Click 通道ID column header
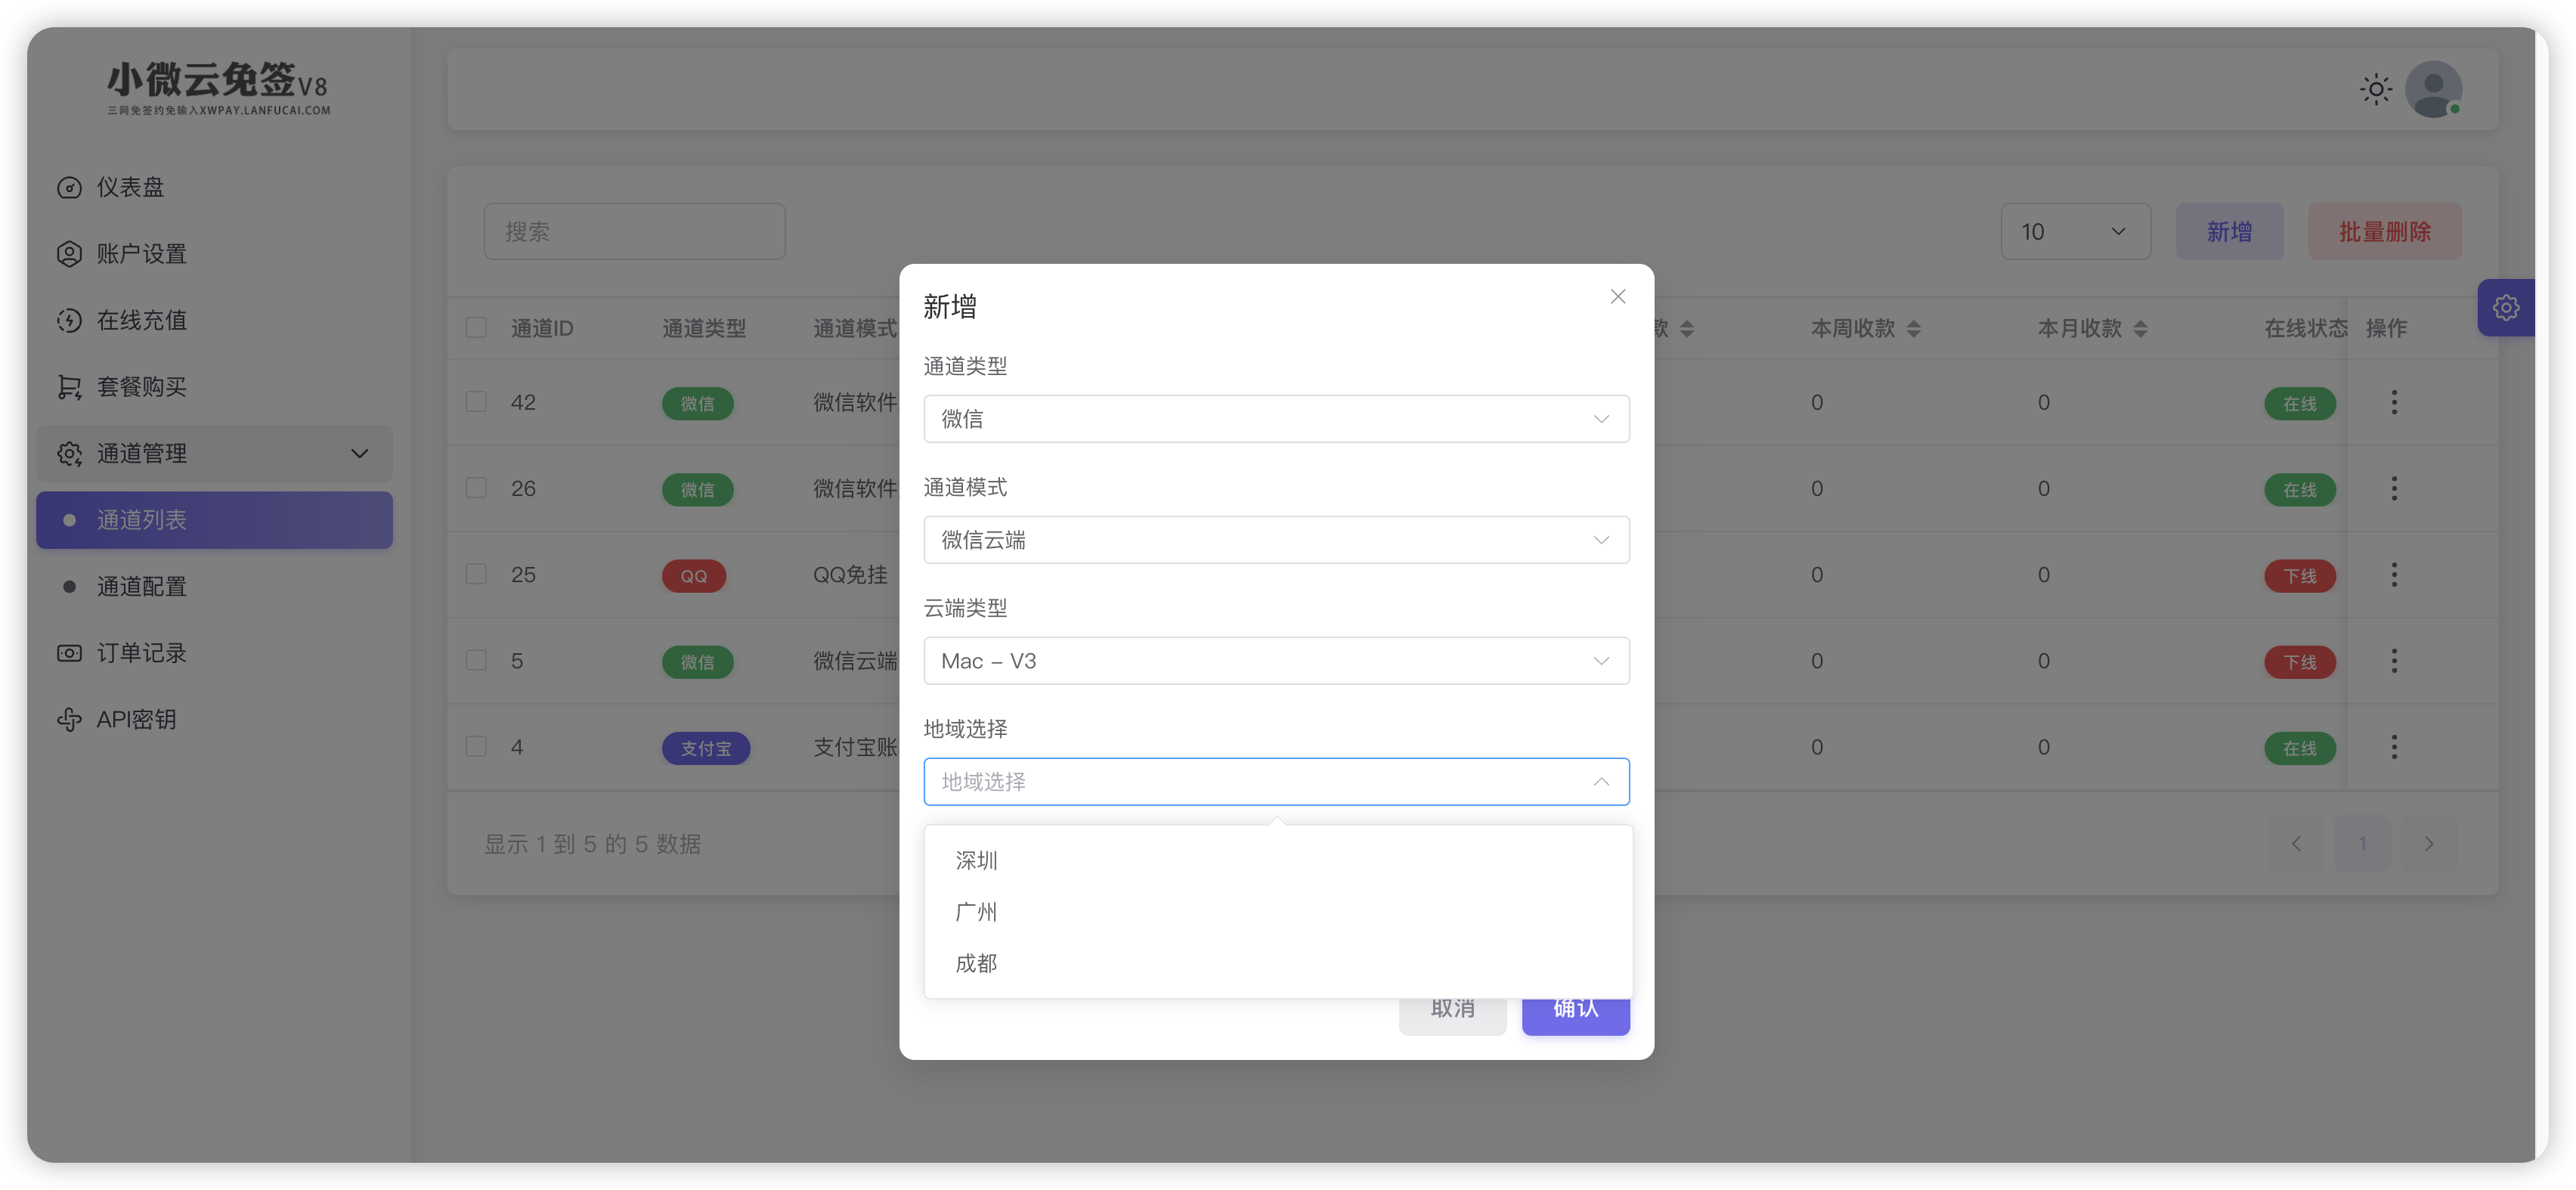This screenshot has height=1190, width=2576. pyautogui.click(x=541, y=328)
